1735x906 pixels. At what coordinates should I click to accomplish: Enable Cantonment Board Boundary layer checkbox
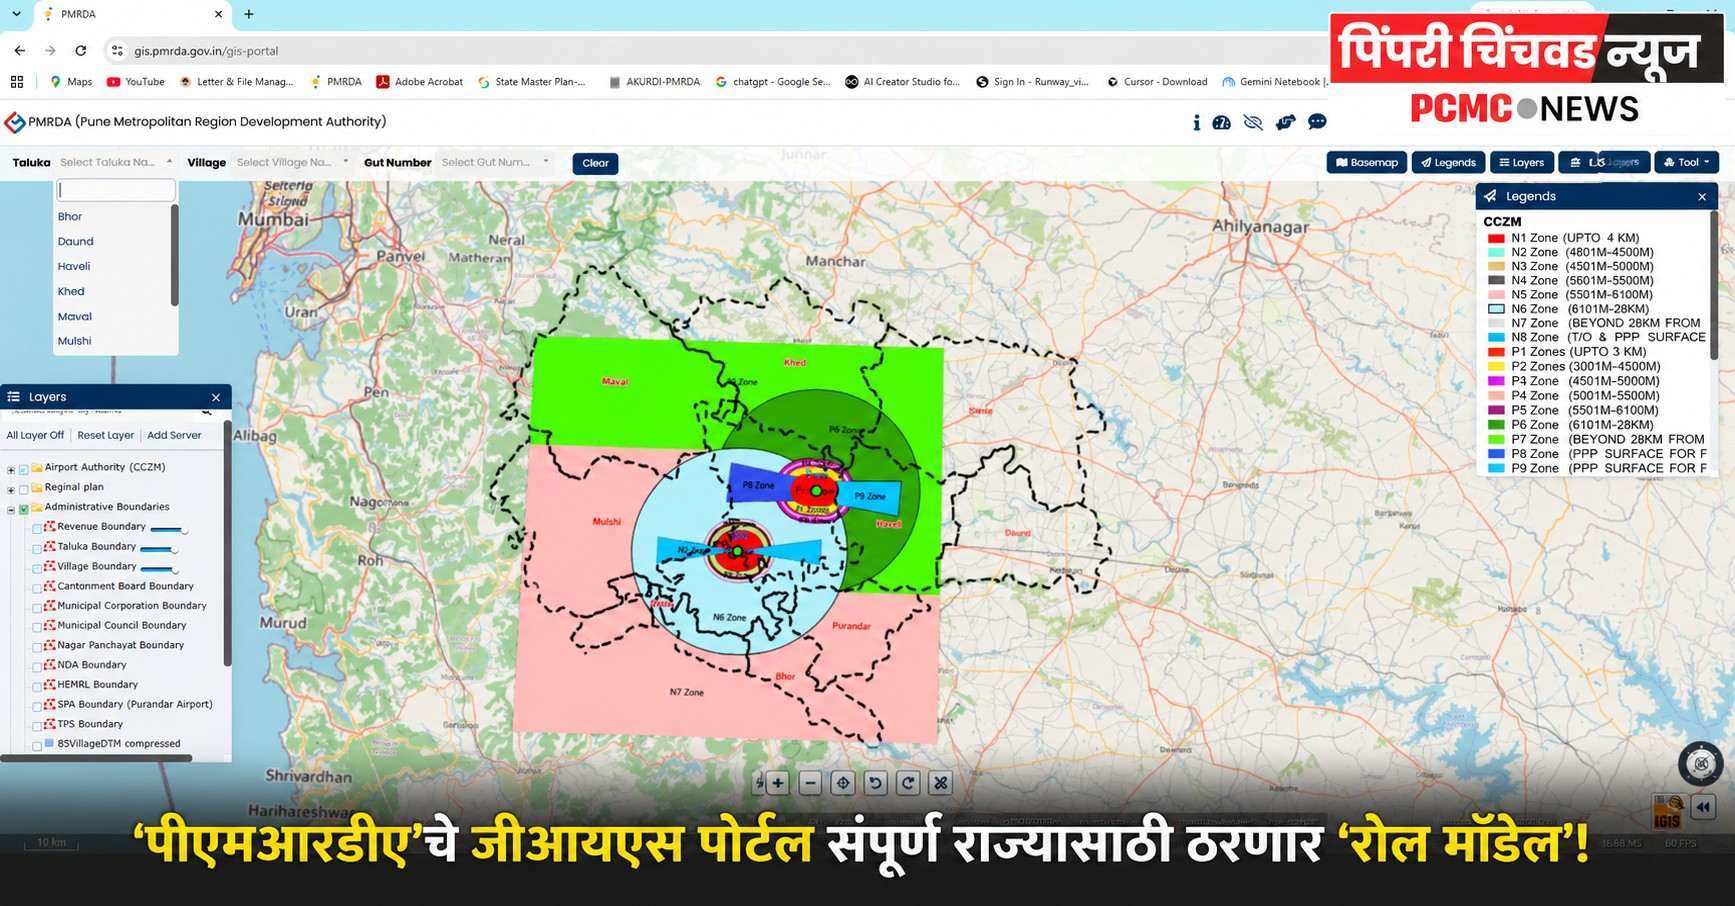[37, 587]
